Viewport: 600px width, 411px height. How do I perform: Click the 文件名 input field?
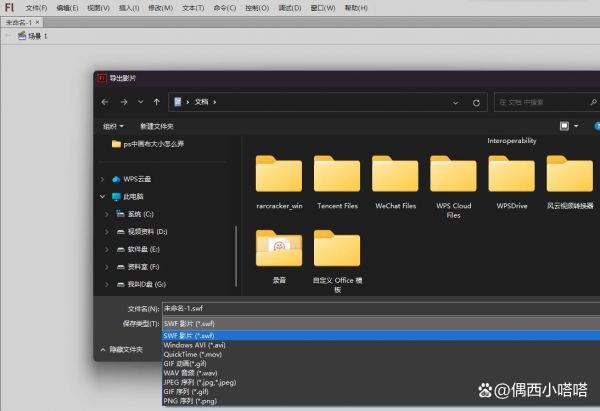[x=380, y=309]
